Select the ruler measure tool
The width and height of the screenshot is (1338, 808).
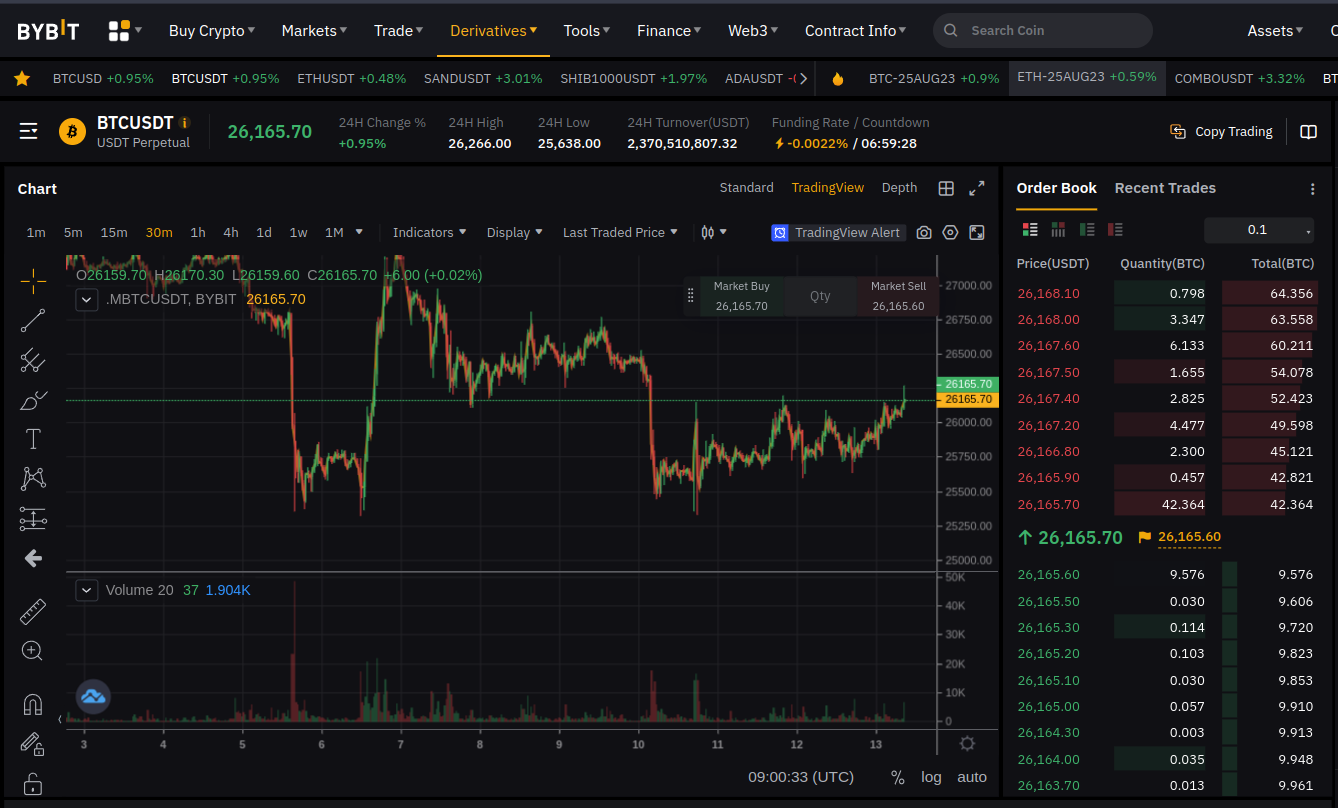tap(33, 611)
